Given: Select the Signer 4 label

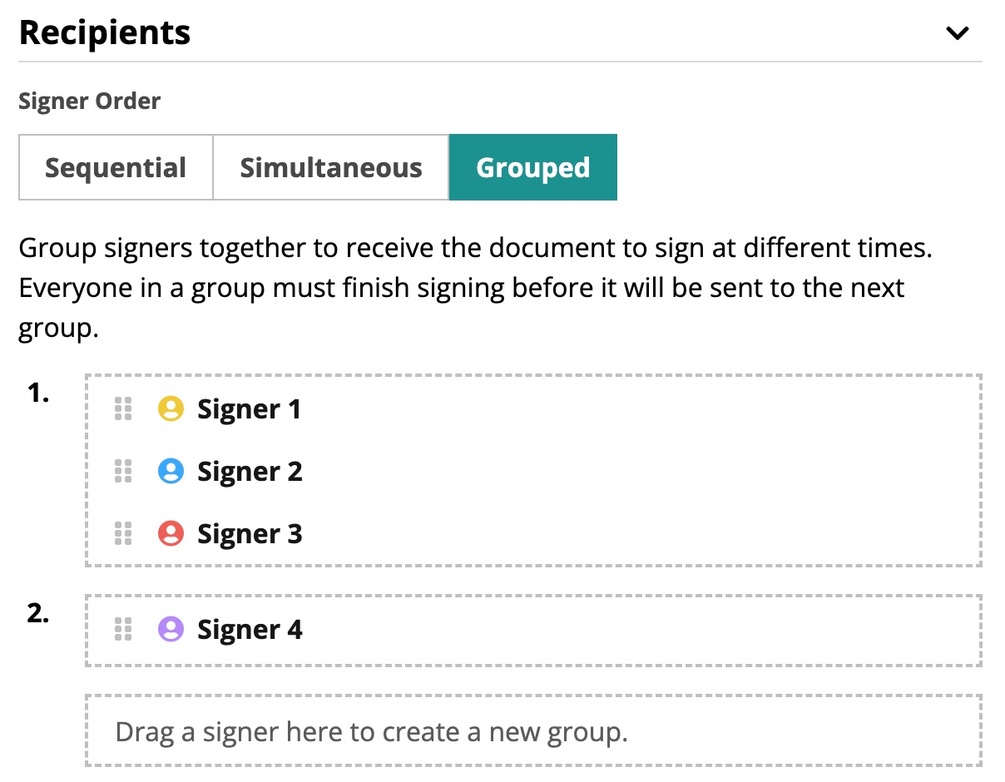Looking at the screenshot, I should coord(249,629).
